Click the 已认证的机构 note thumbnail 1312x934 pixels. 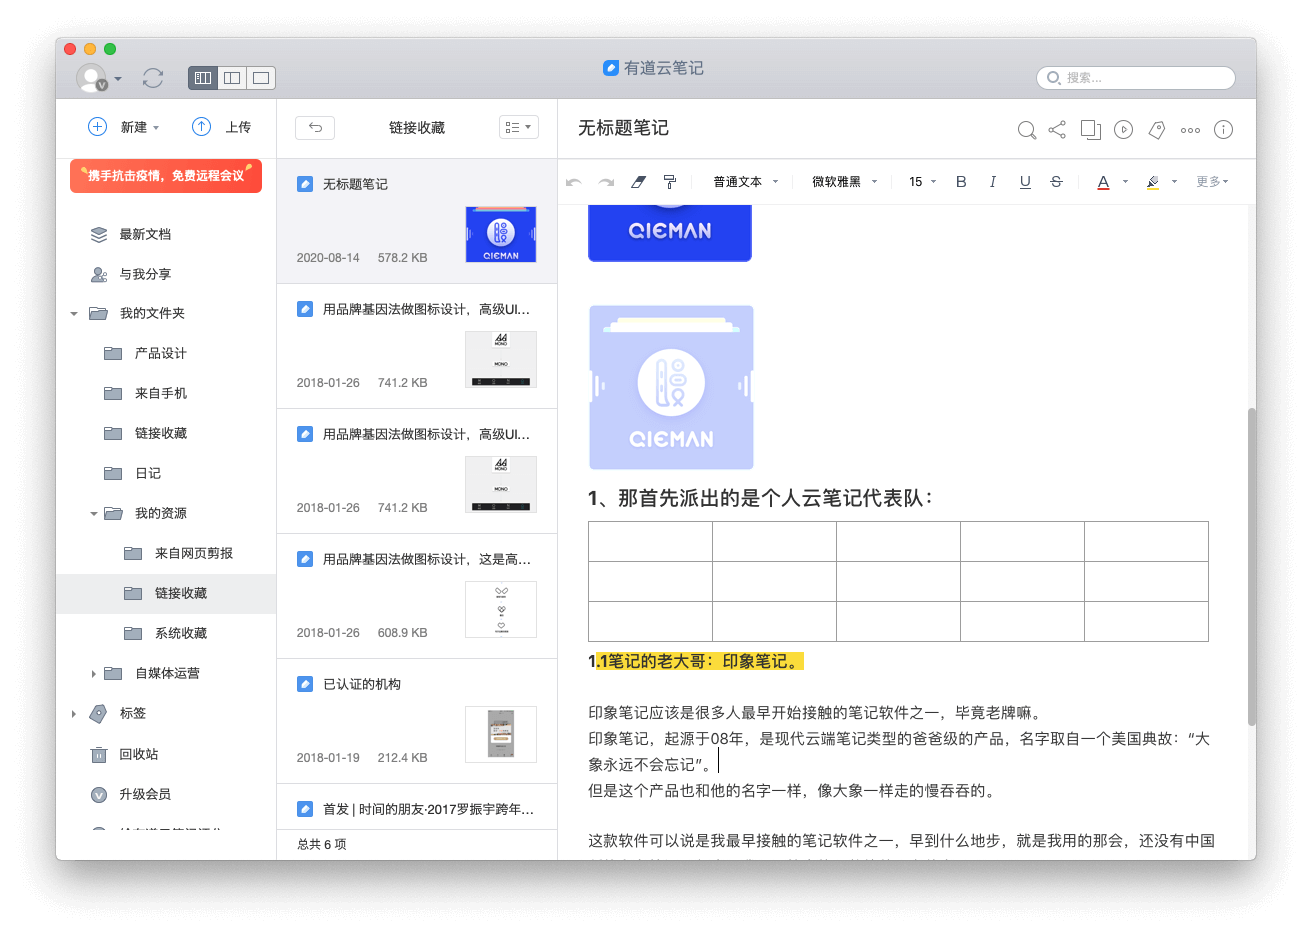pos(501,734)
